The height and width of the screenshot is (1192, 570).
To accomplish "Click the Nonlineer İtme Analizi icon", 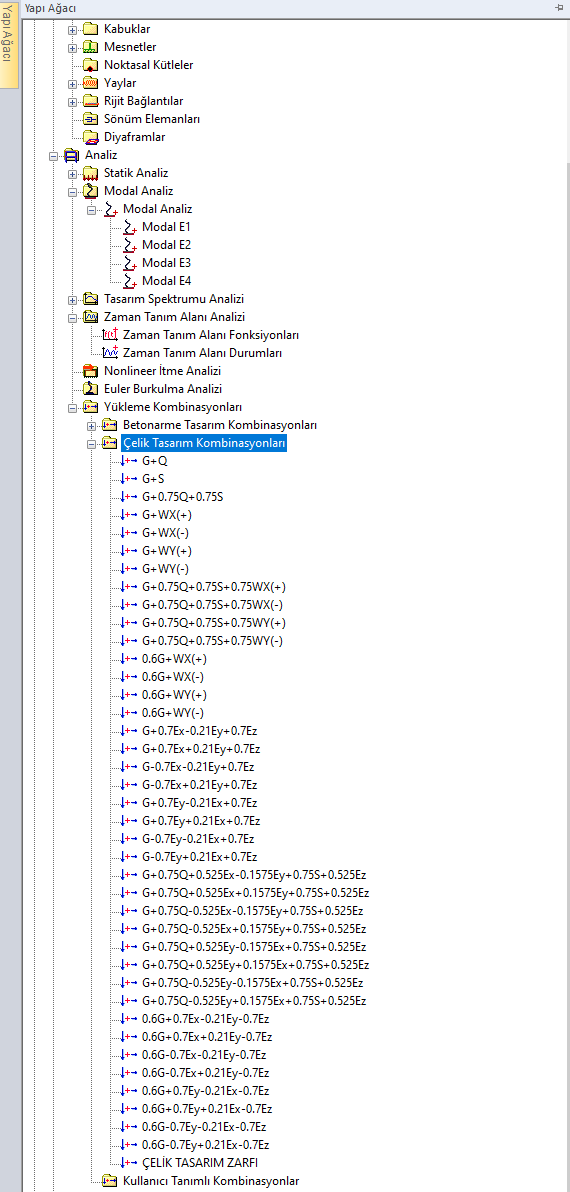I will [91, 371].
